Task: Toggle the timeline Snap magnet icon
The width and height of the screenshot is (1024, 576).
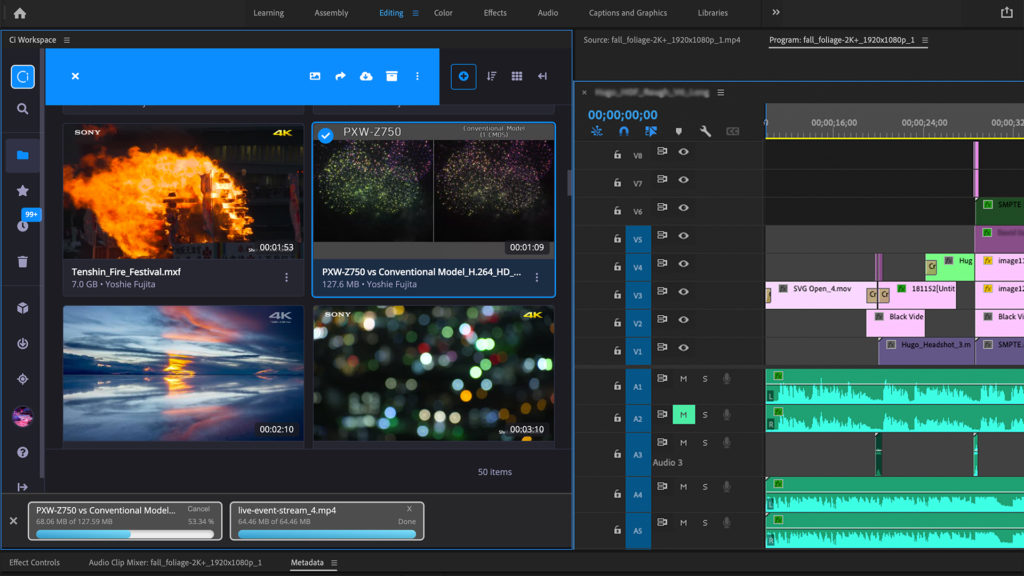Action: tap(624, 131)
